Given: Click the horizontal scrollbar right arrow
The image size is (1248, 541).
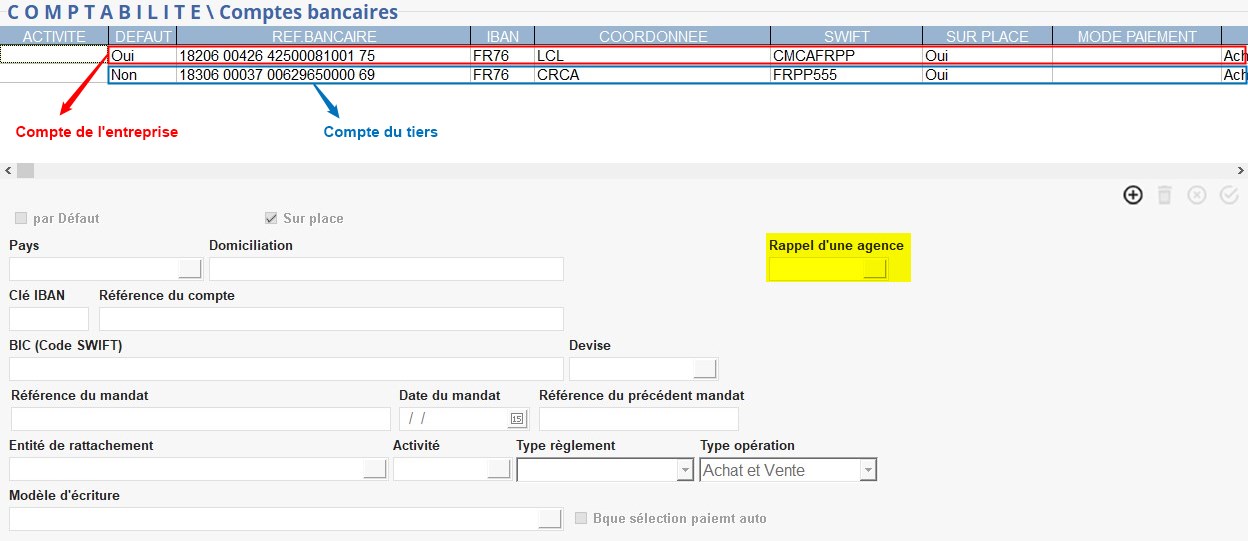Looking at the screenshot, I should point(1240,171).
